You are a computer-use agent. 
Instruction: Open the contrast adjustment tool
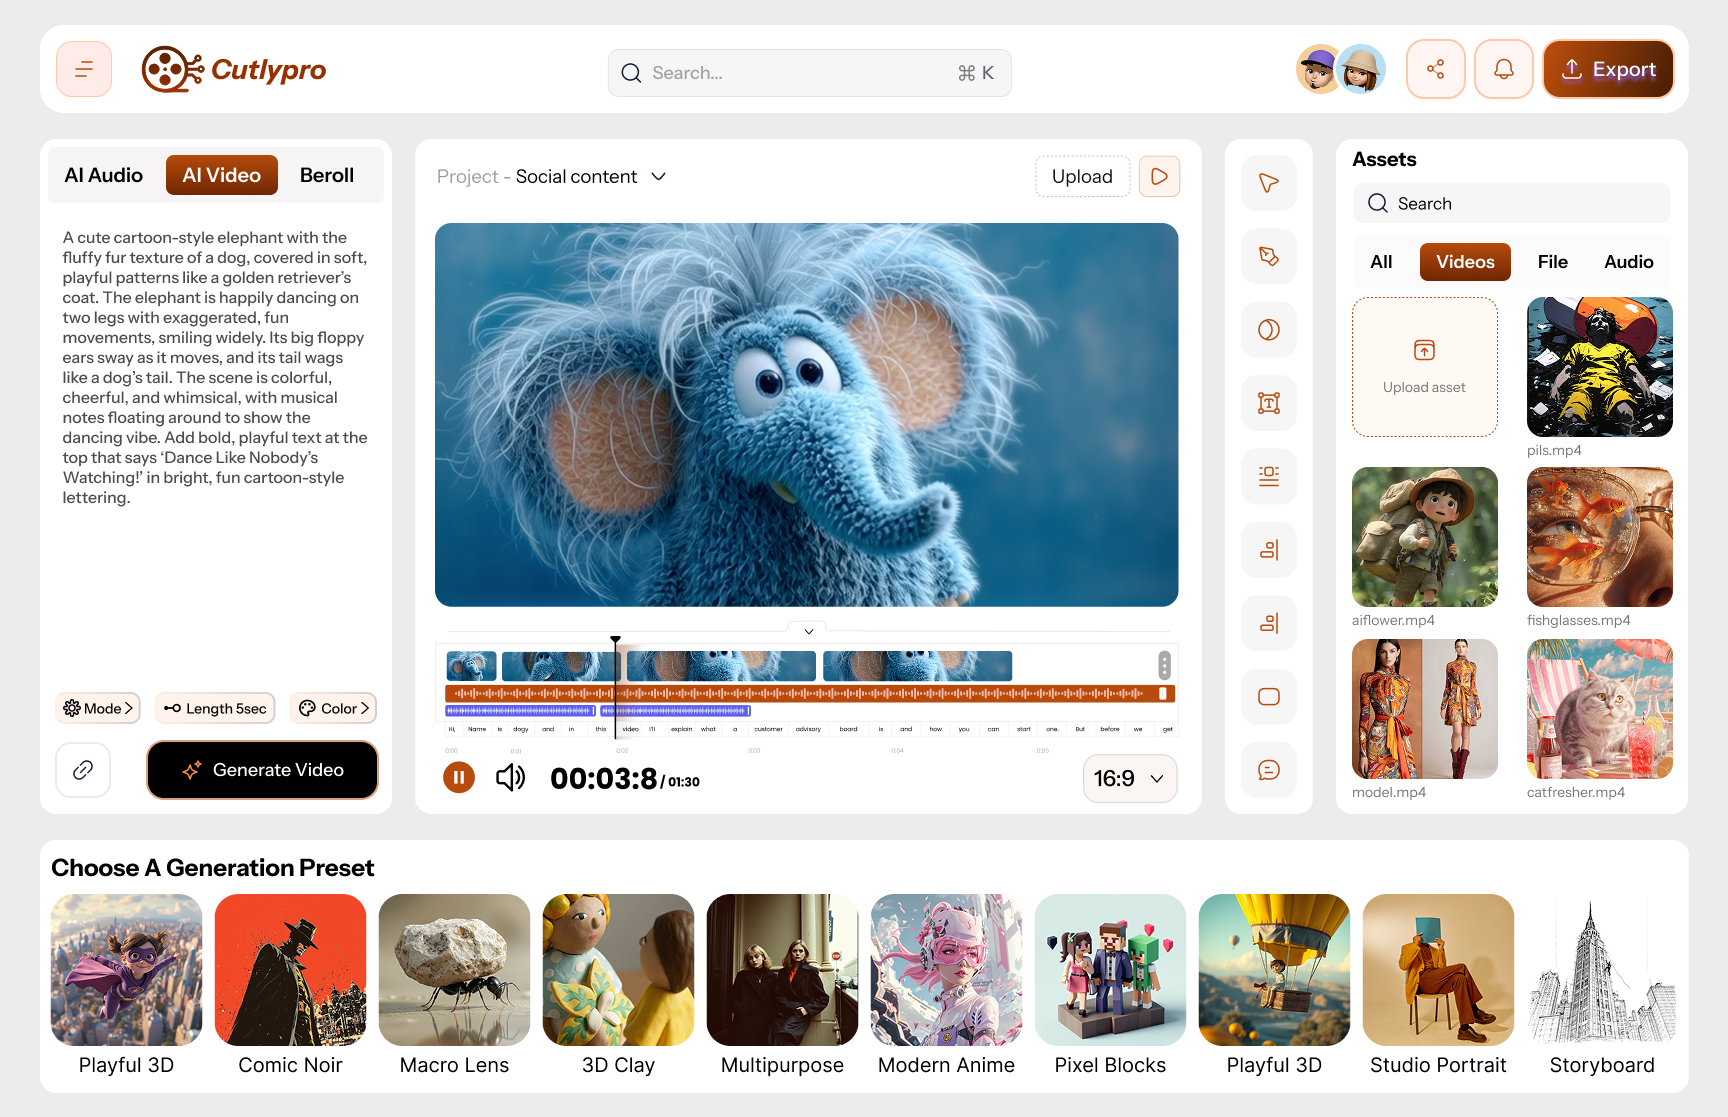coord(1268,330)
